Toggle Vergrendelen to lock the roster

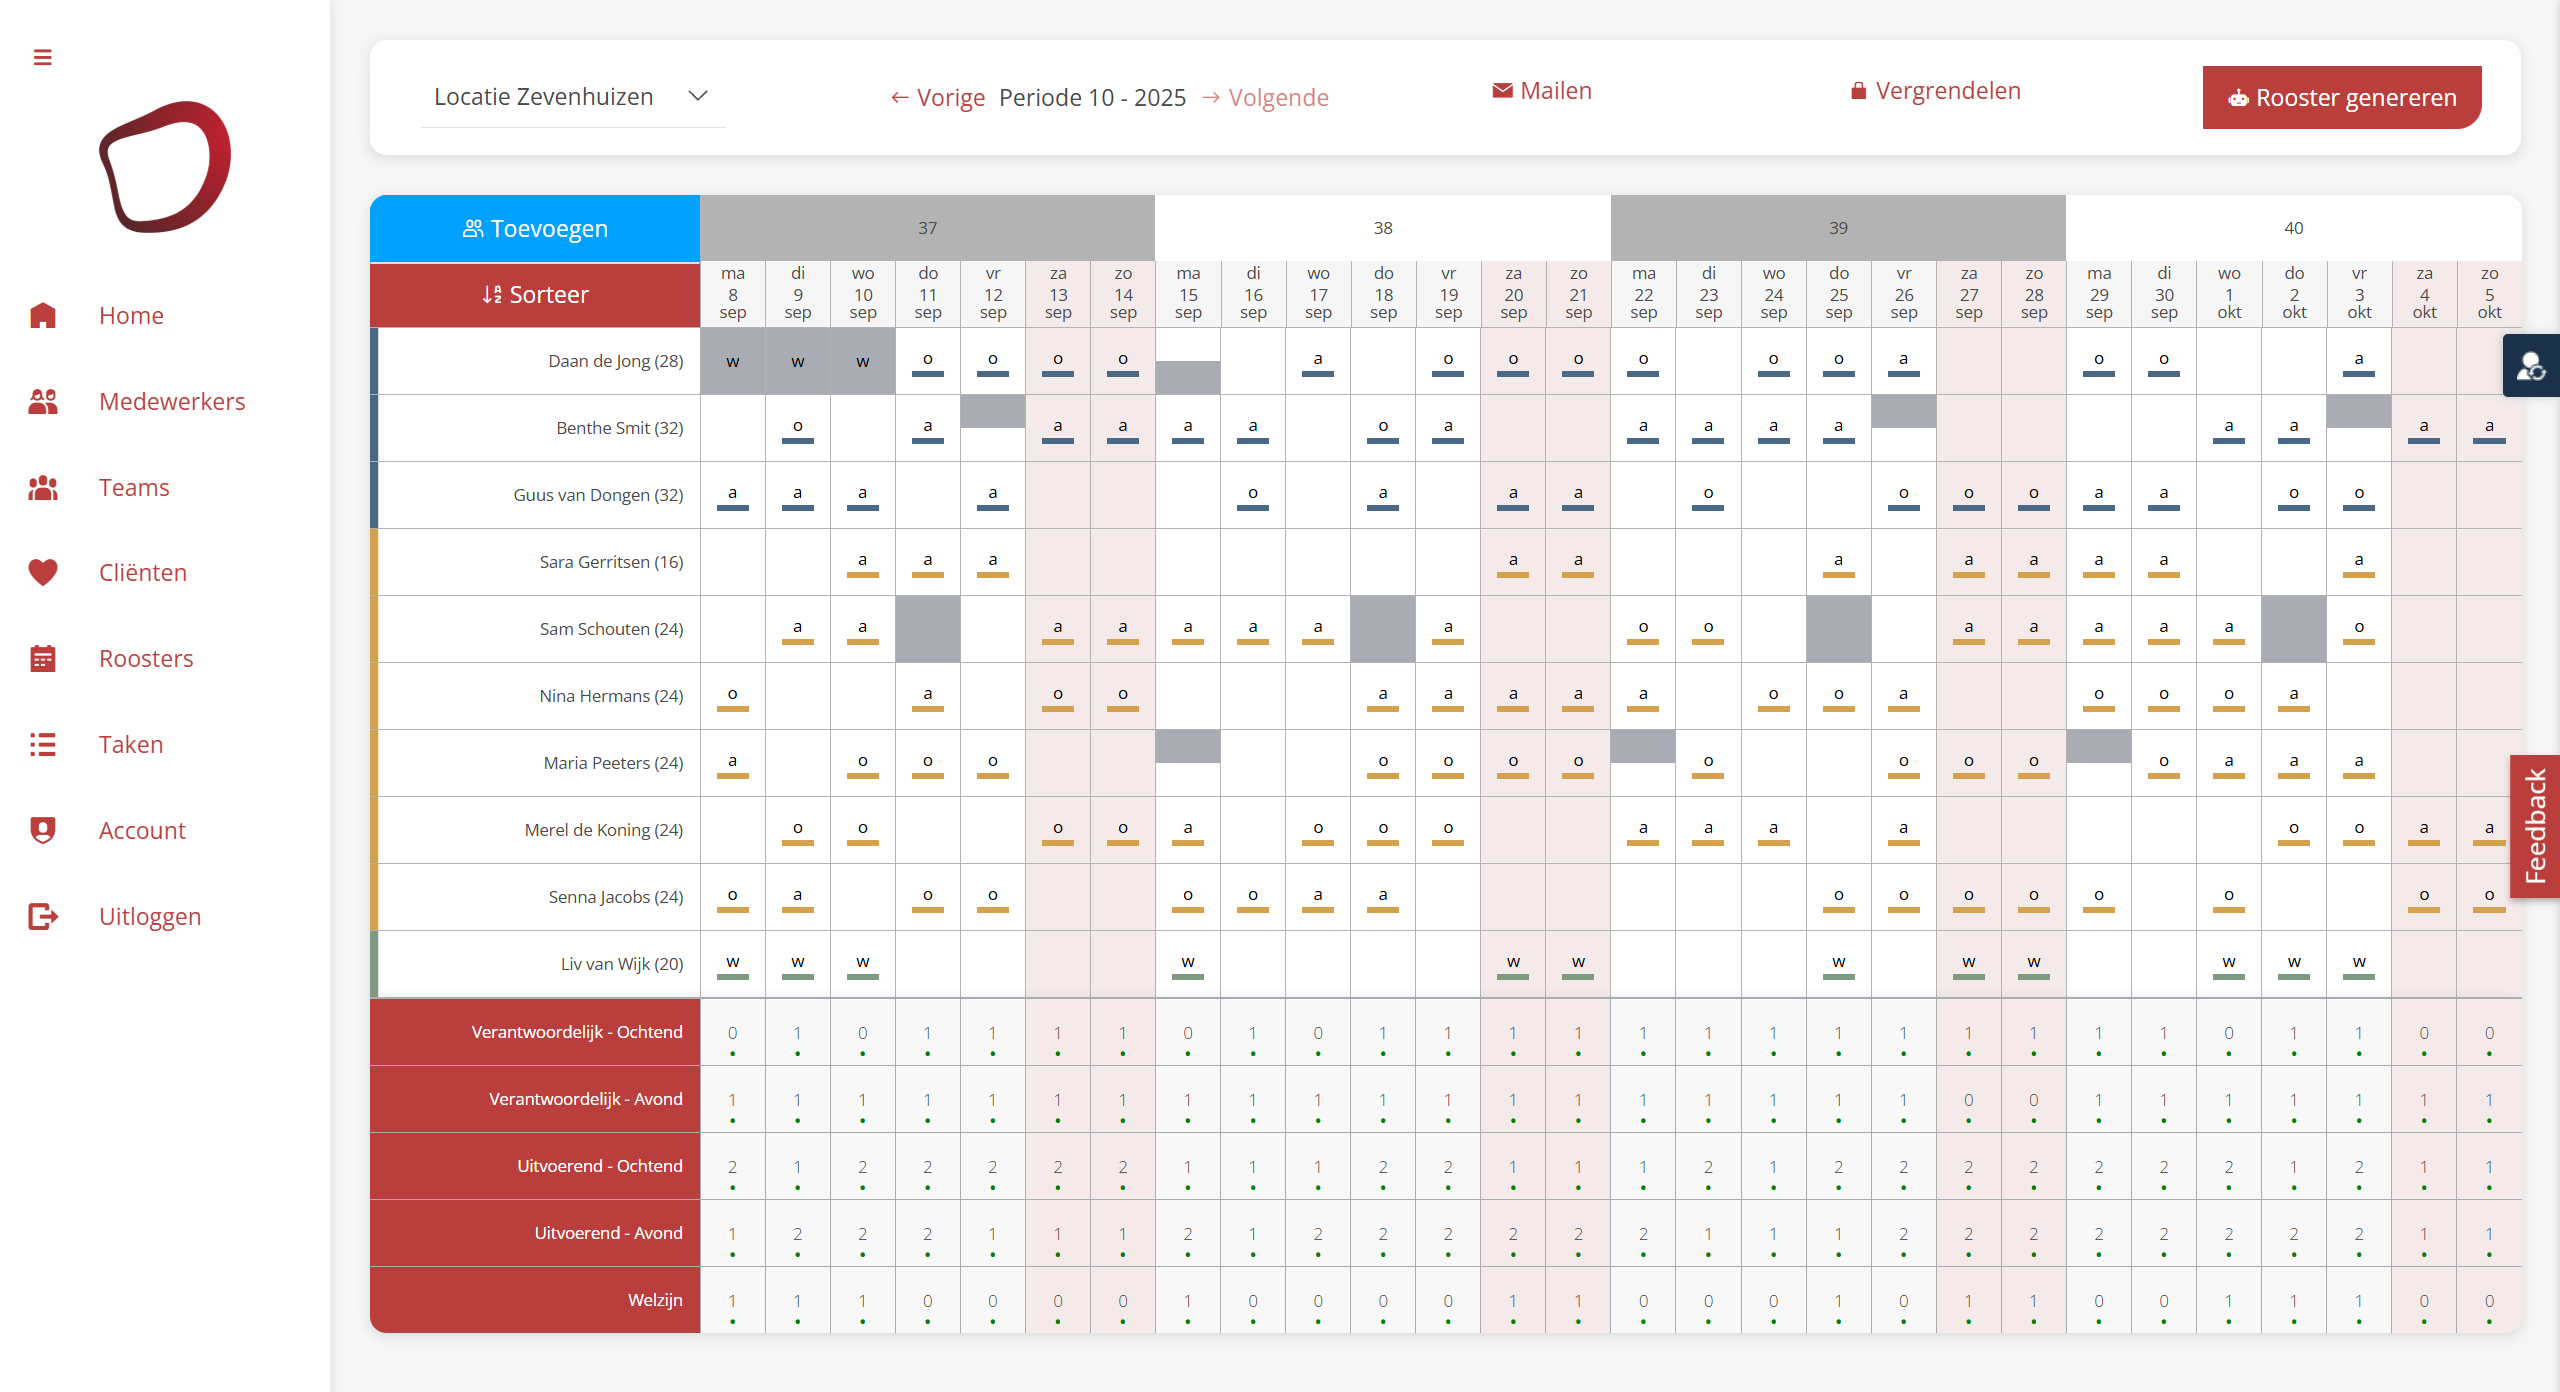point(1935,91)
